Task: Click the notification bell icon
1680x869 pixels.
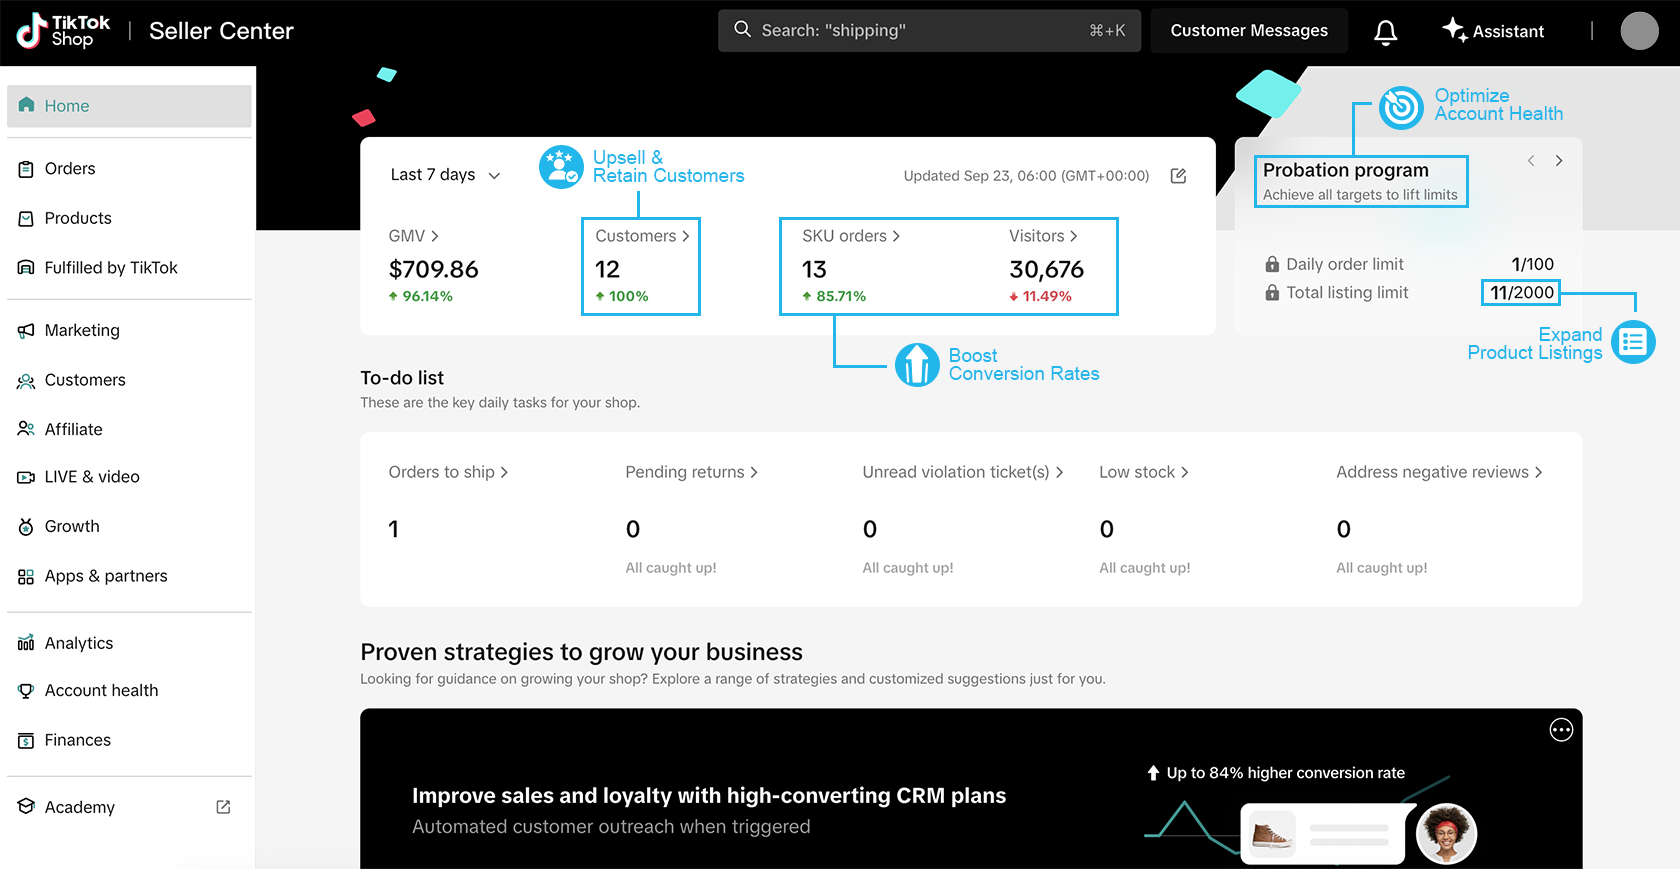Action: tap(1385, 32)
